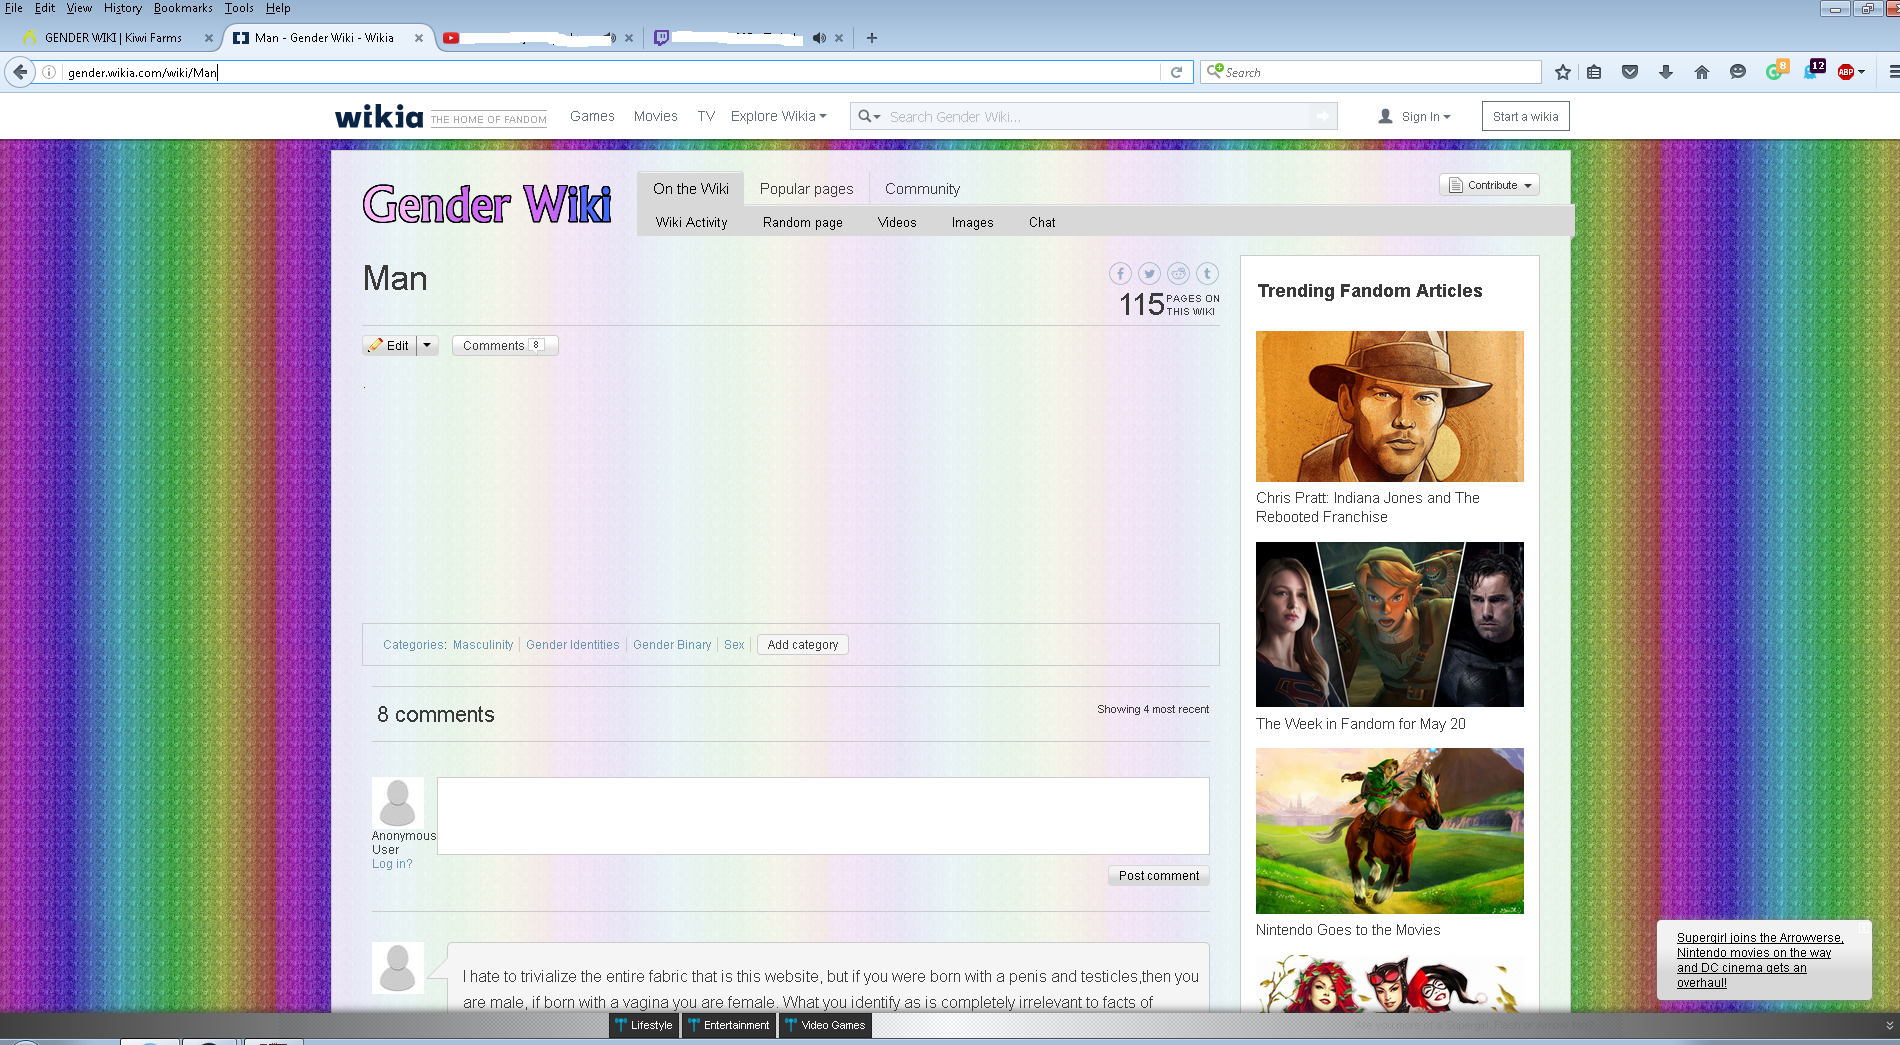Select the Community tab
The height and width of the screenshot is (1045, 1900).
click(x=922, y=189)
